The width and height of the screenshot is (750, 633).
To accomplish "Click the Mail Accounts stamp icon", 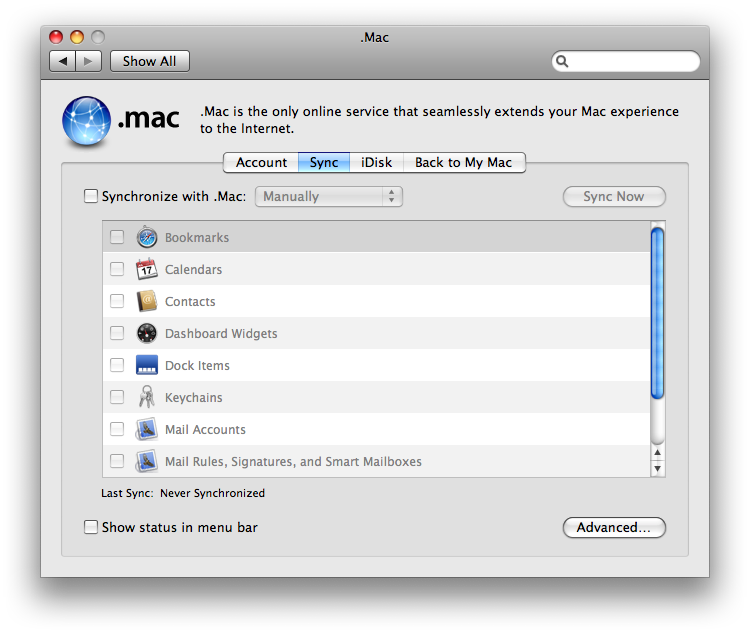I will 146,429.
